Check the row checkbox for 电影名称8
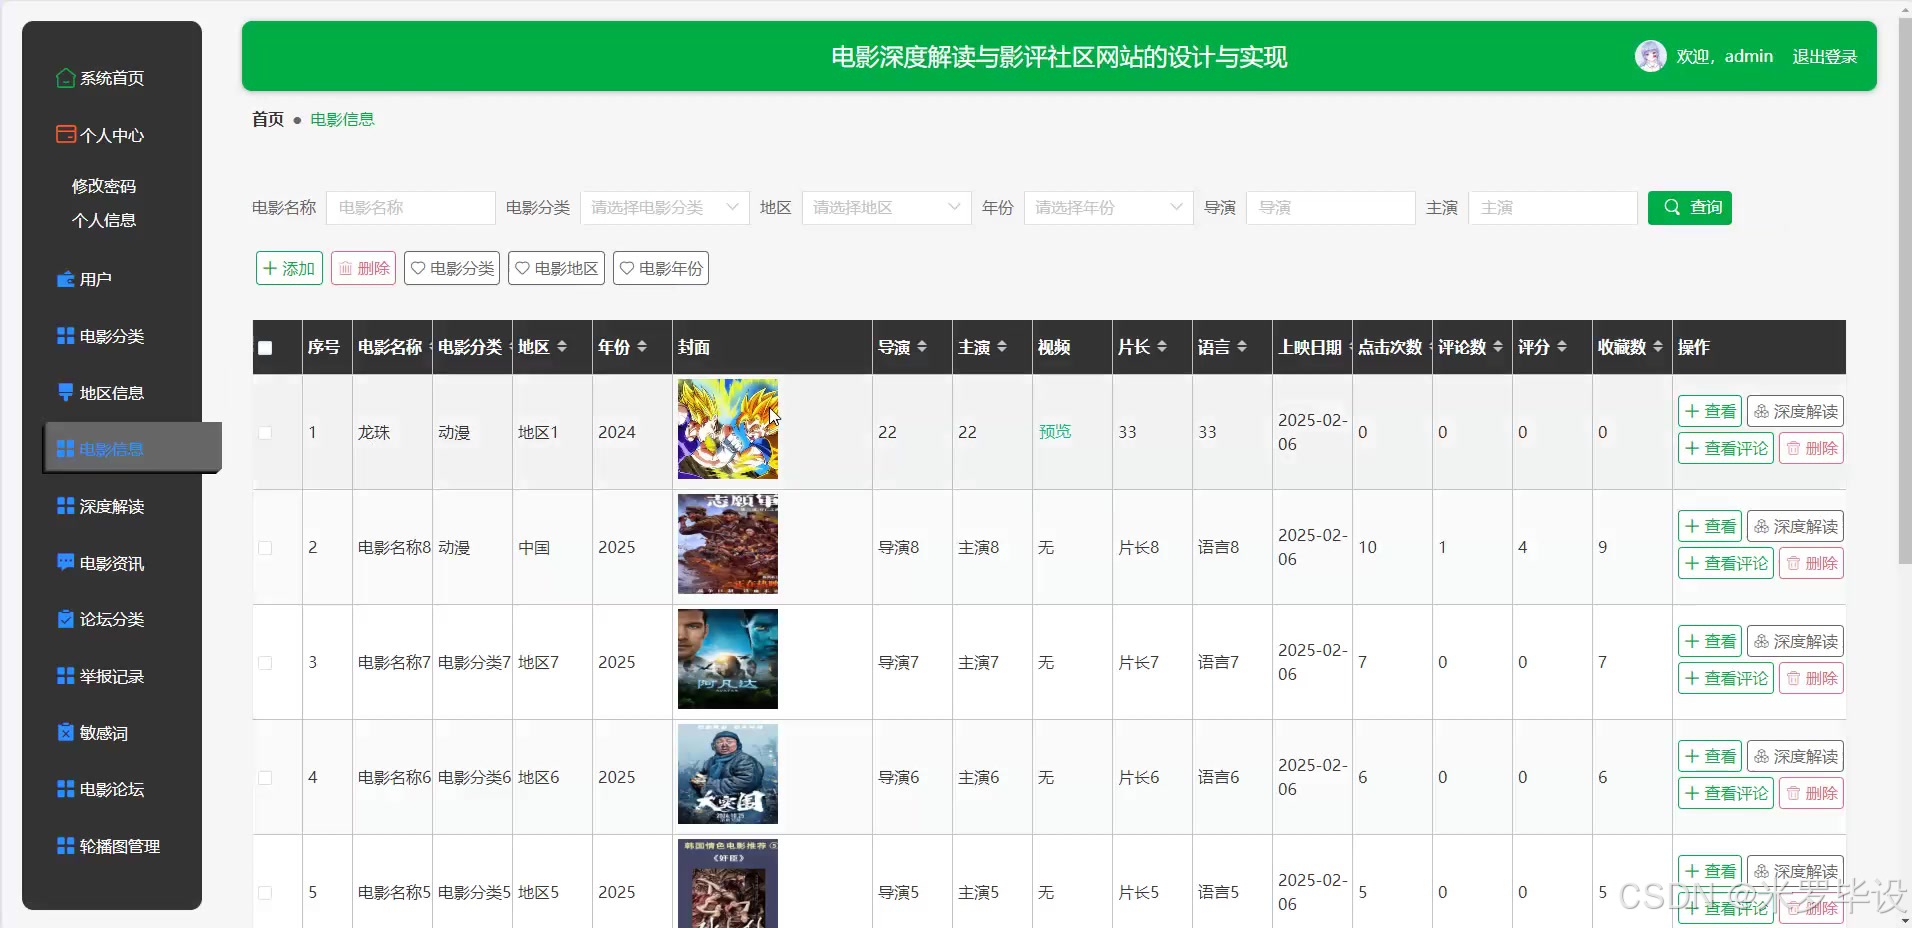Image resolution: width=1912 pixels, height=928 pixels. [265, 548]
